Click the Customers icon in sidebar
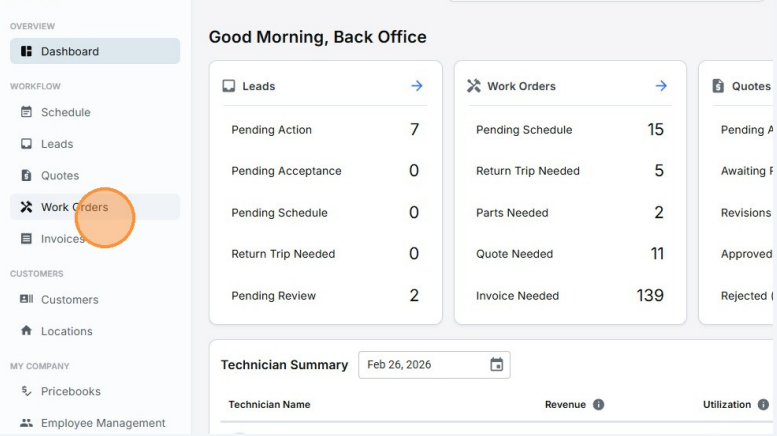777x436 pixels. (26, 299)
